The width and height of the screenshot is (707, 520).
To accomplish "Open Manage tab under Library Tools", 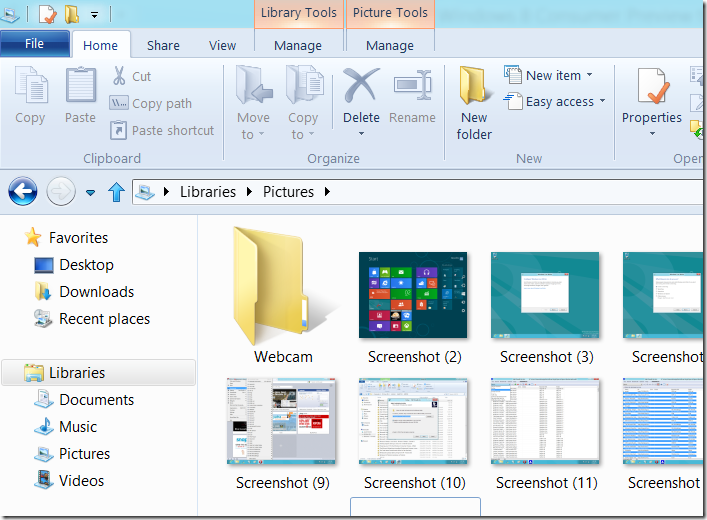I will 298,45.
